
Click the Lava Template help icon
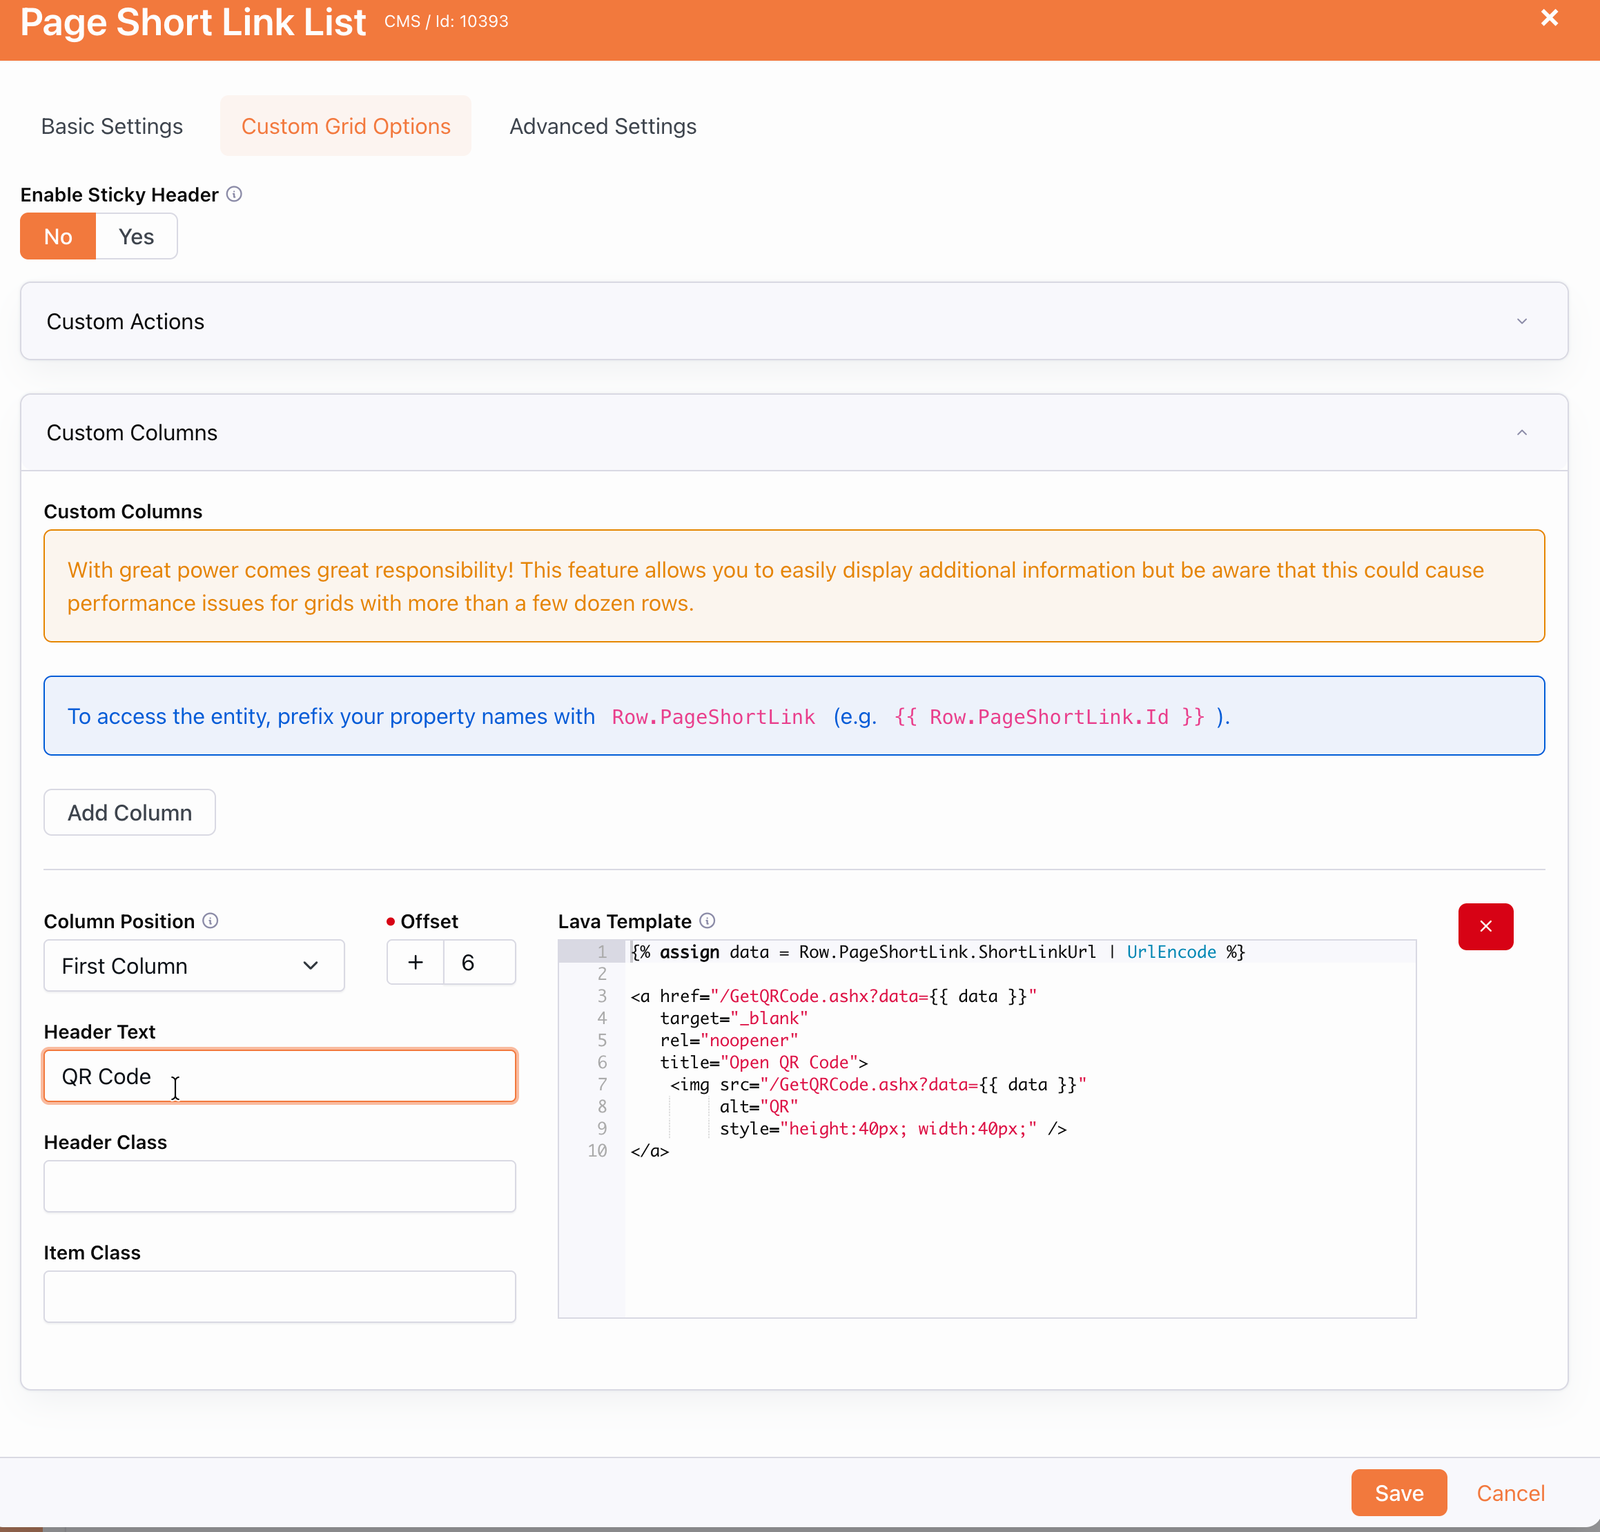[x=707, y=921]
